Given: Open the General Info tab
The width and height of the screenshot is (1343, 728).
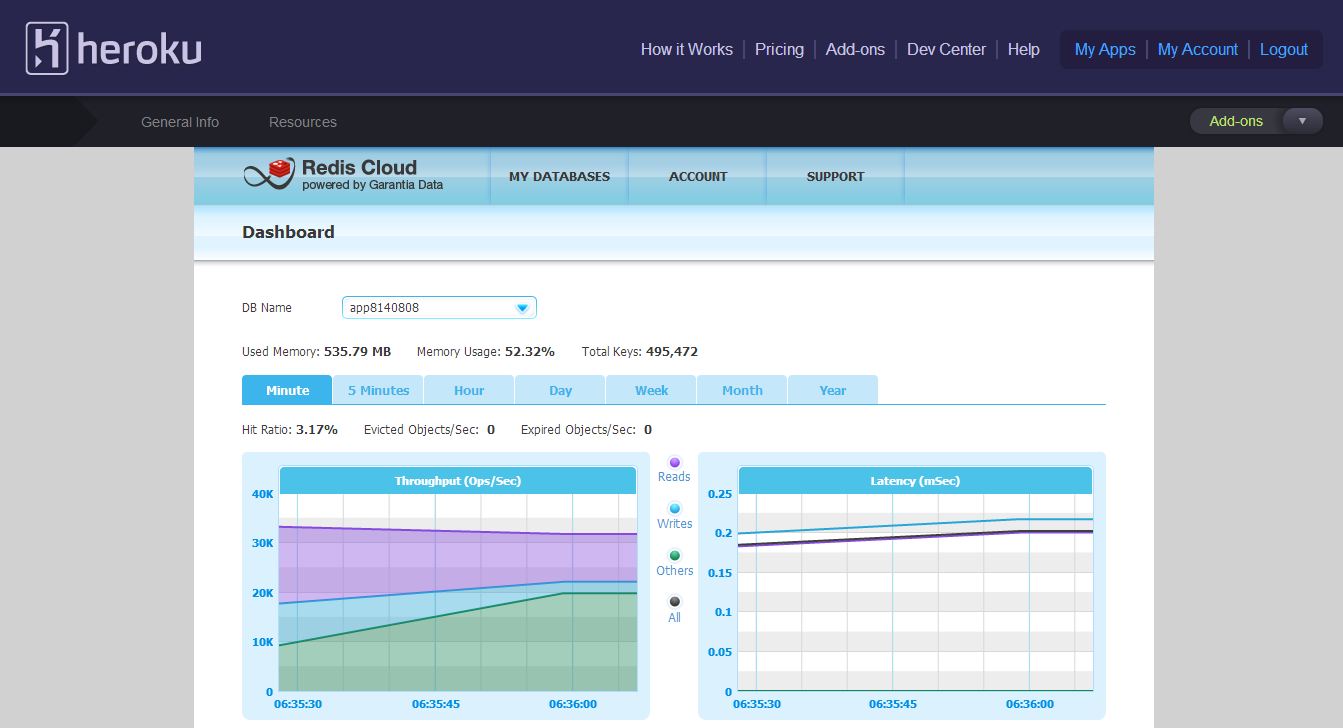Looking at the screenshot, I should click(x=180, y=122).
